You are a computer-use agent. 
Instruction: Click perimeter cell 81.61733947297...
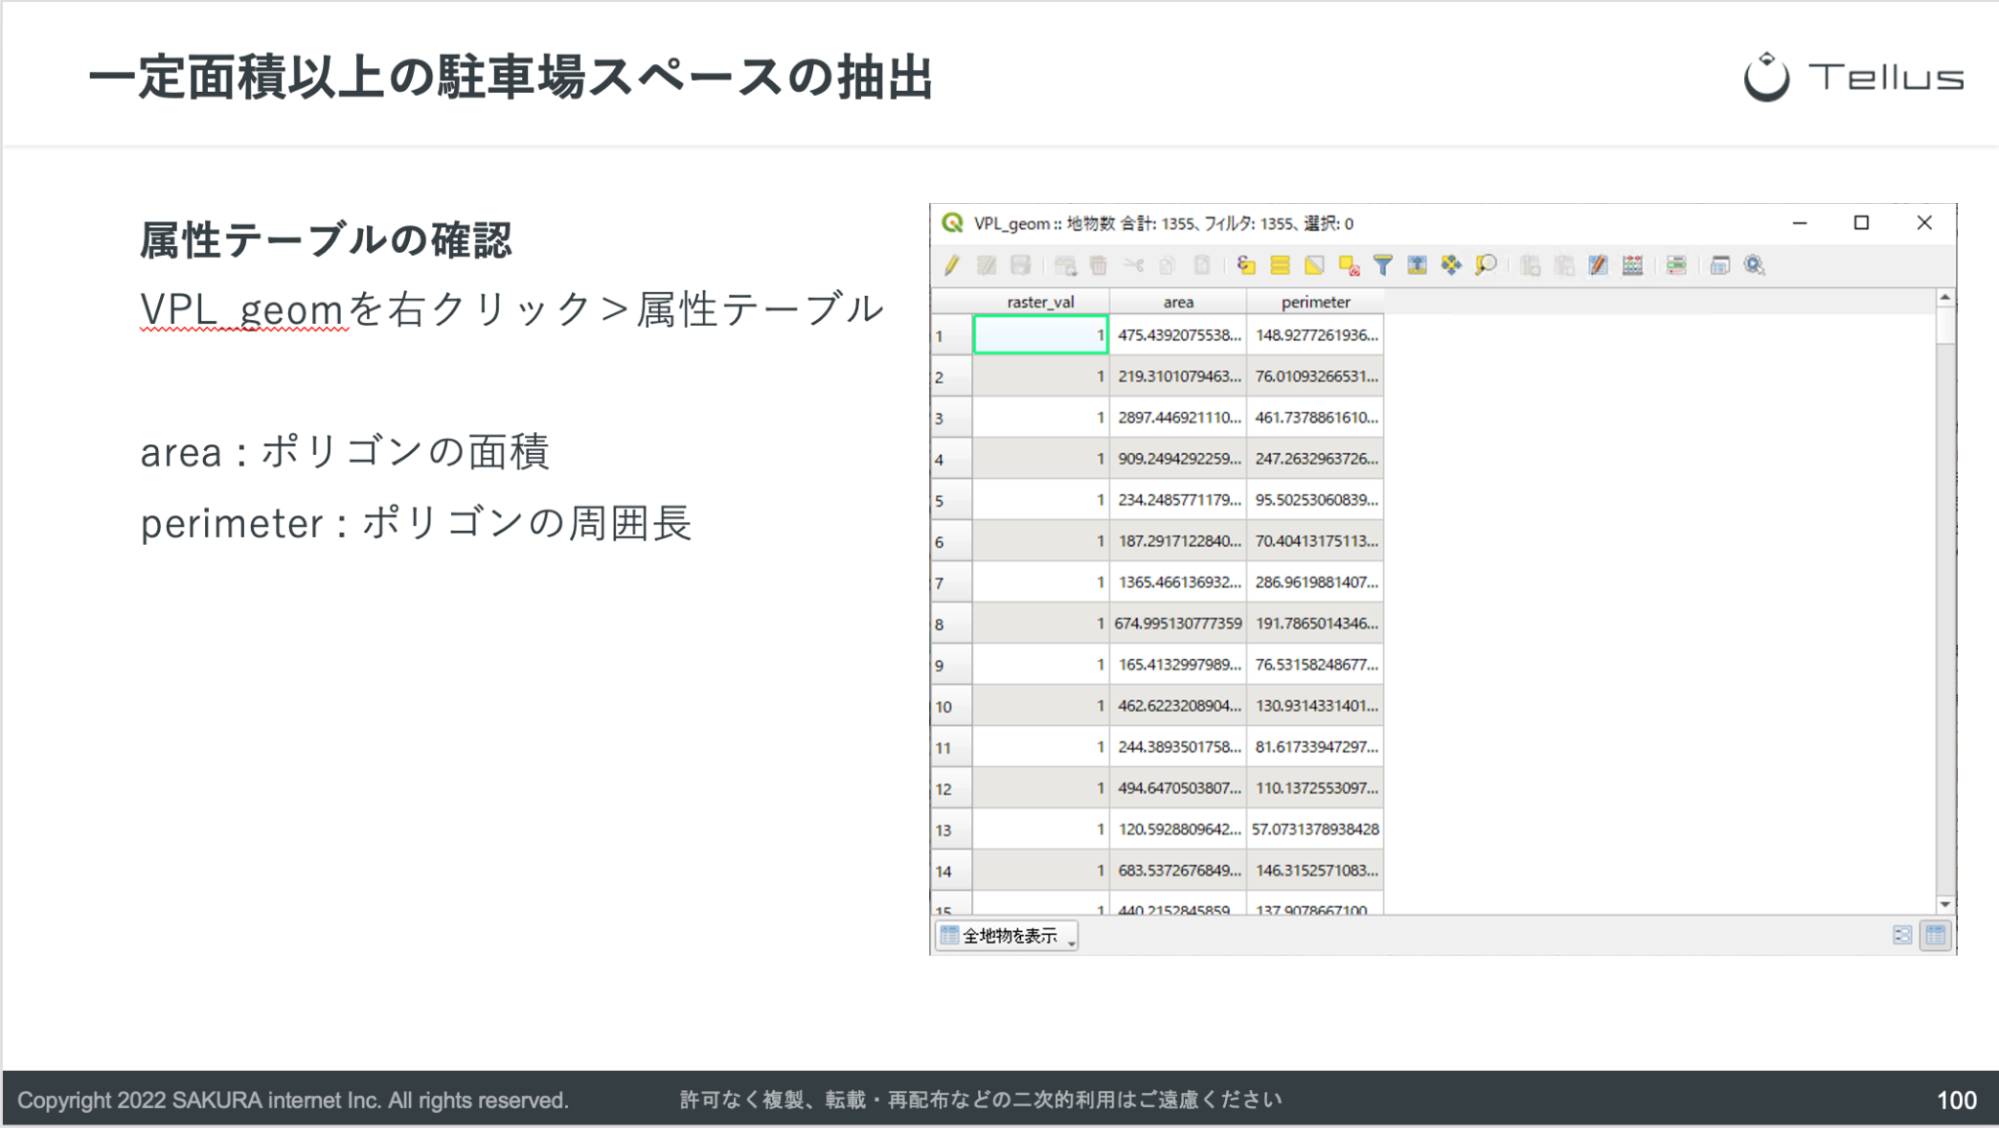pos(1315,747)
